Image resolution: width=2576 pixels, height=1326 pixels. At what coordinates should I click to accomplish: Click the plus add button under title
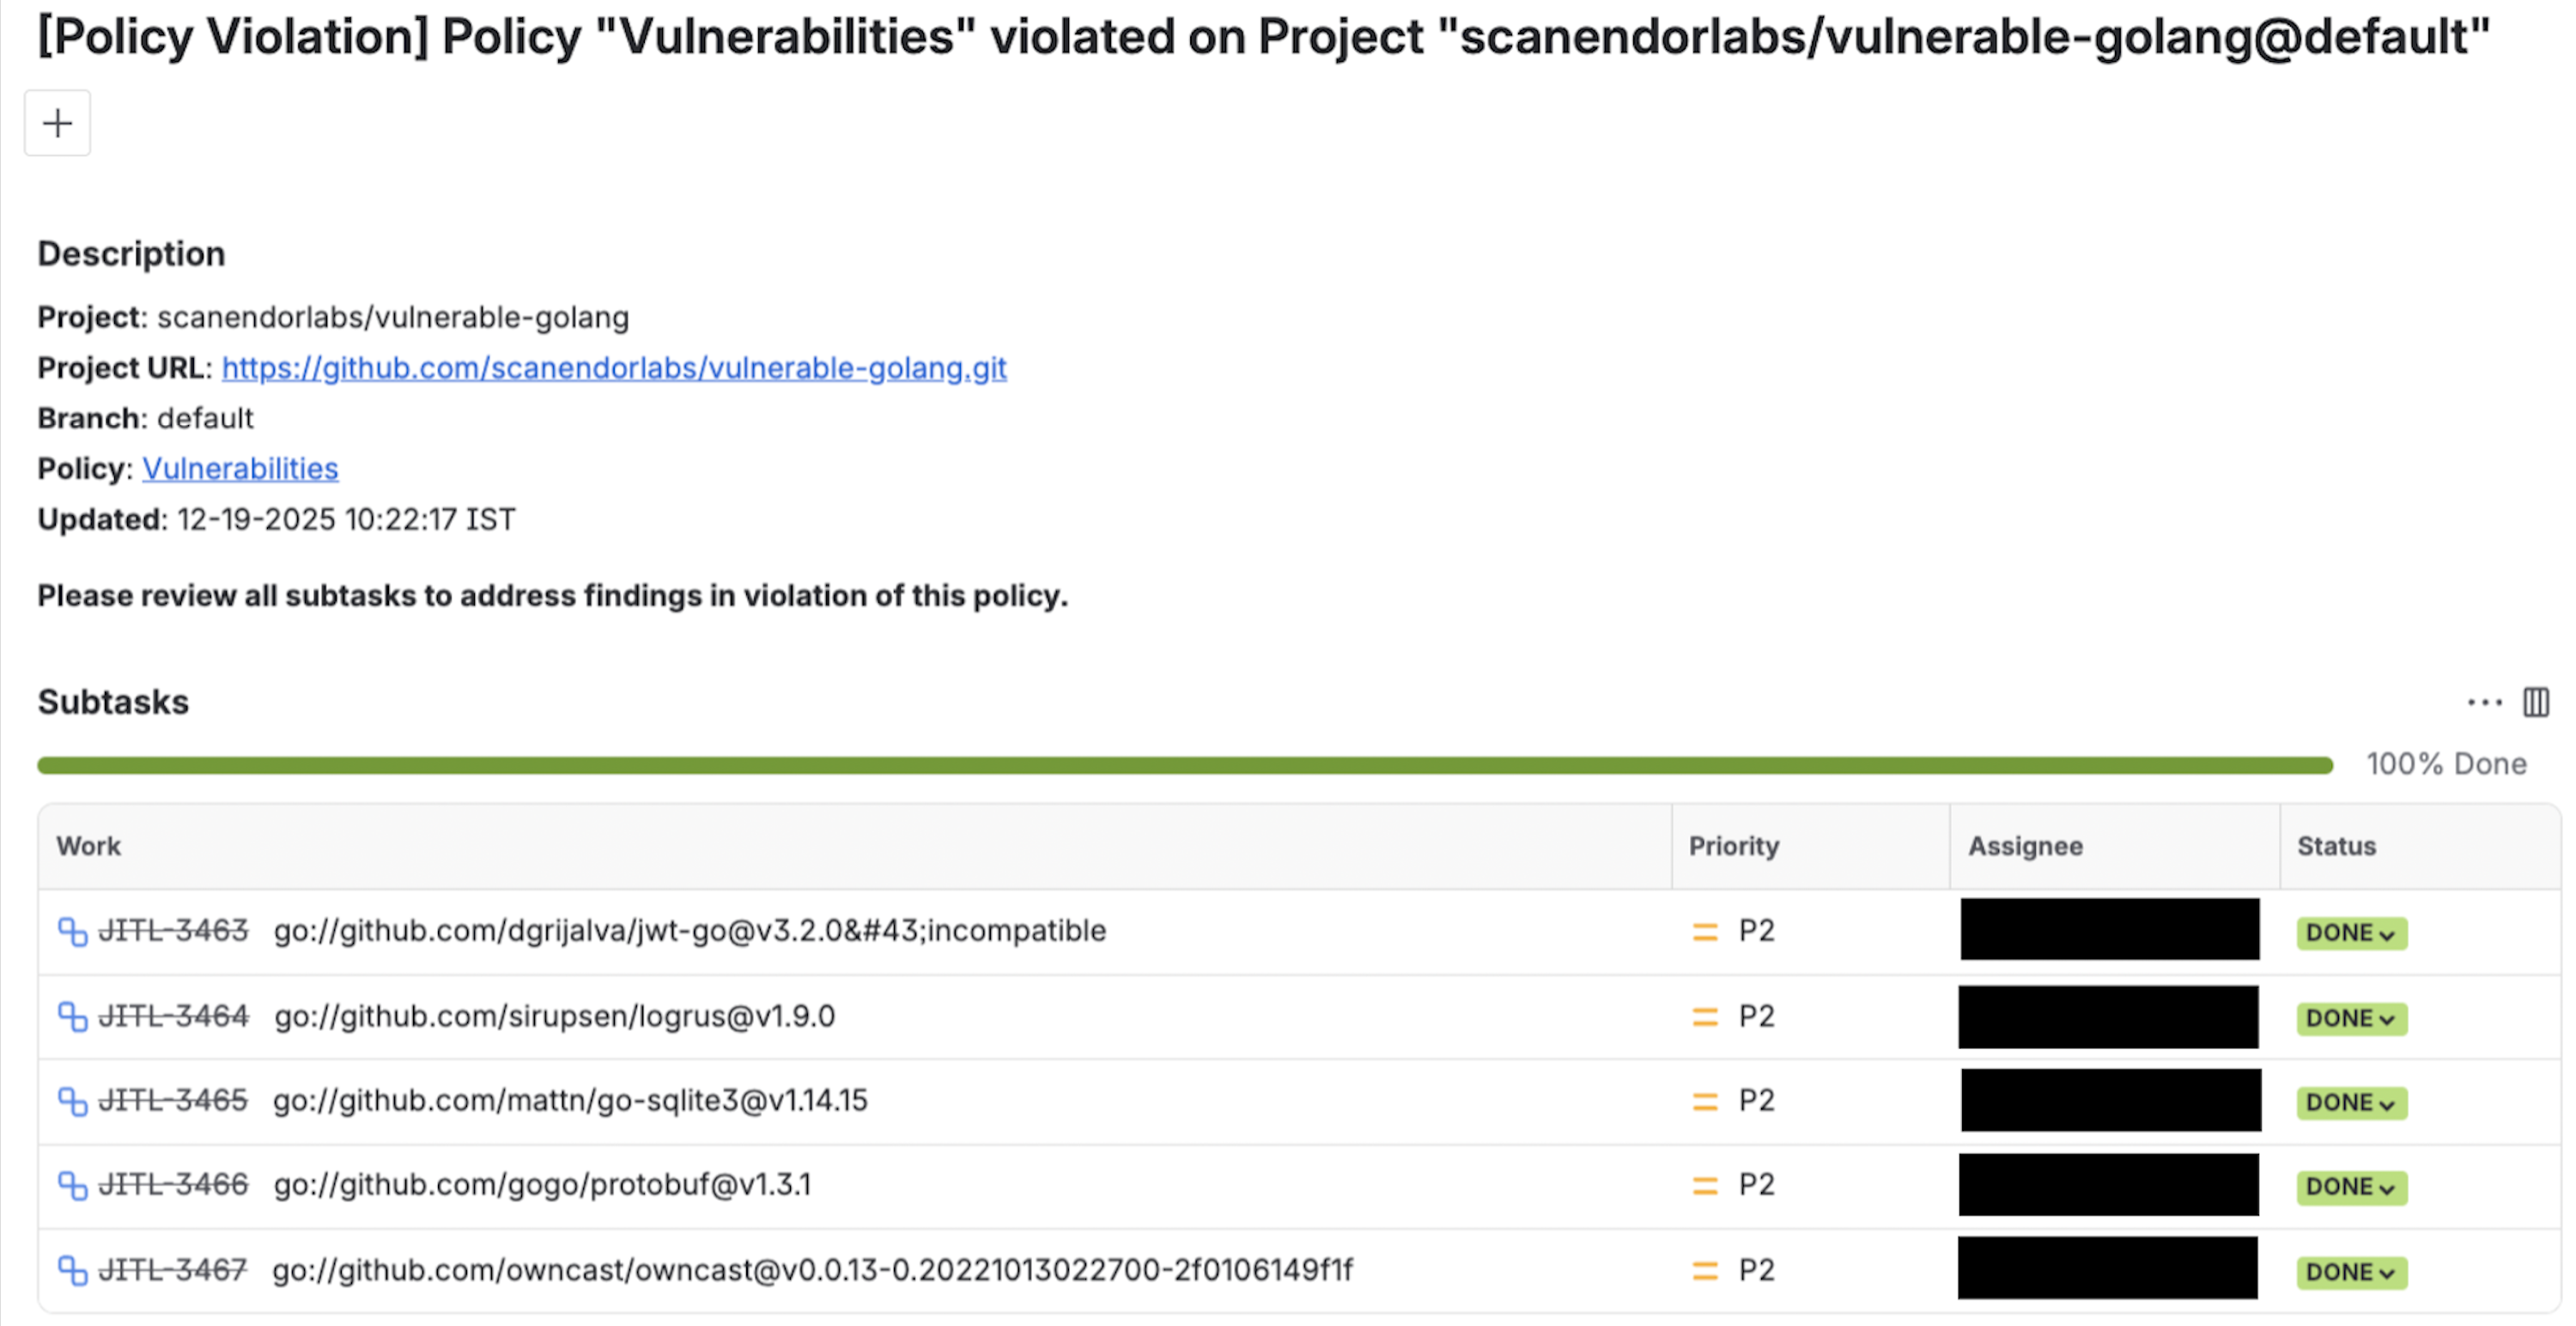(57, 123)
